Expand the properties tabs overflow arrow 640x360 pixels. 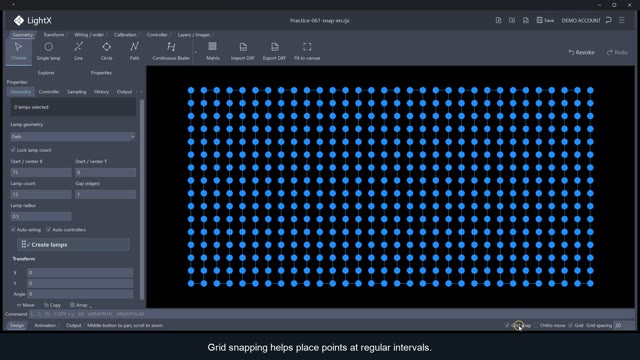pos(141,92)
